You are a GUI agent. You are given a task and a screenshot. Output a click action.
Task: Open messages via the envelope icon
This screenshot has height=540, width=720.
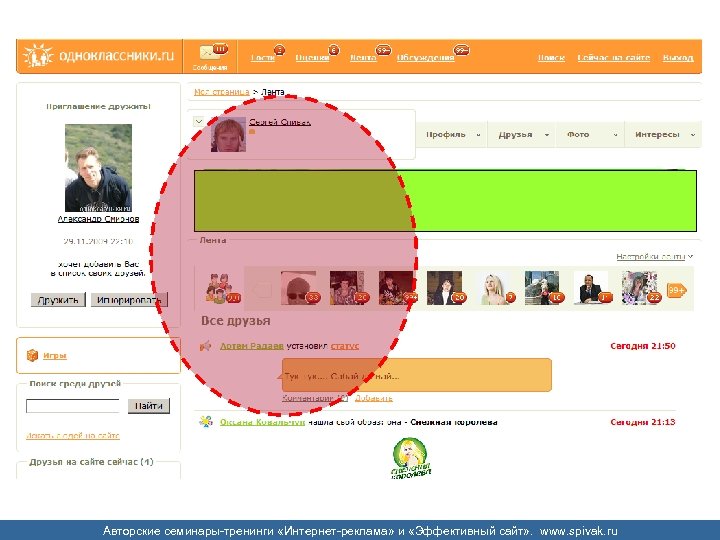point(210,52)
